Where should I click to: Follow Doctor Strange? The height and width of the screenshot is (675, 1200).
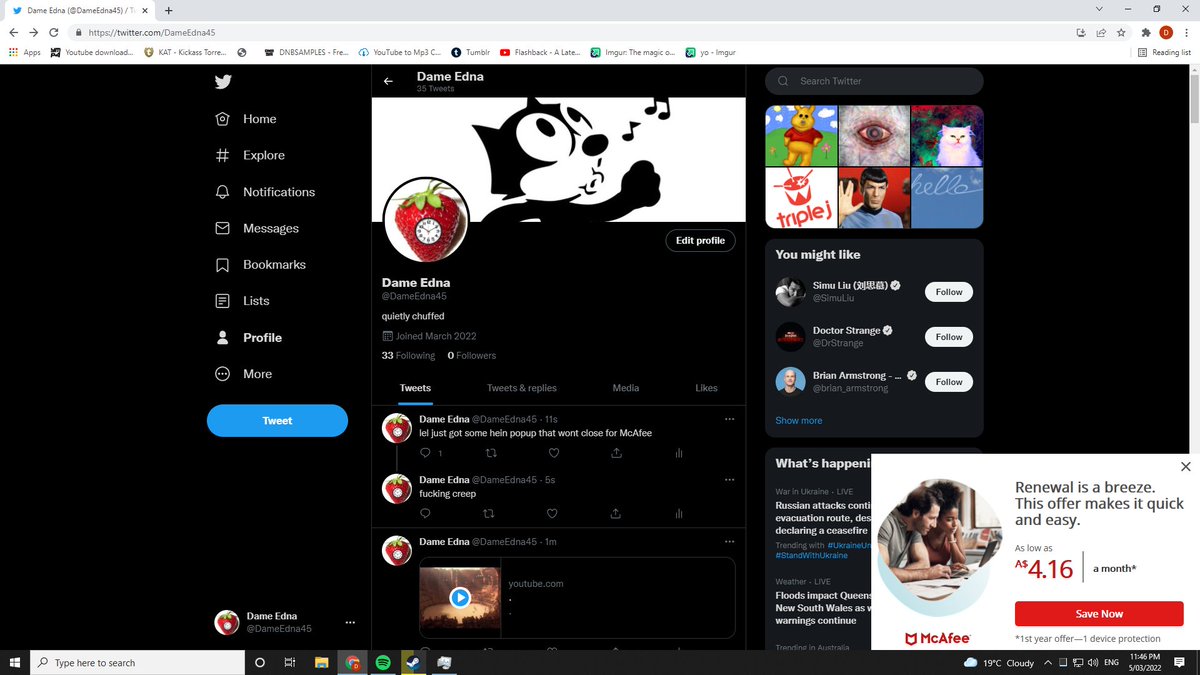[949, 337]
